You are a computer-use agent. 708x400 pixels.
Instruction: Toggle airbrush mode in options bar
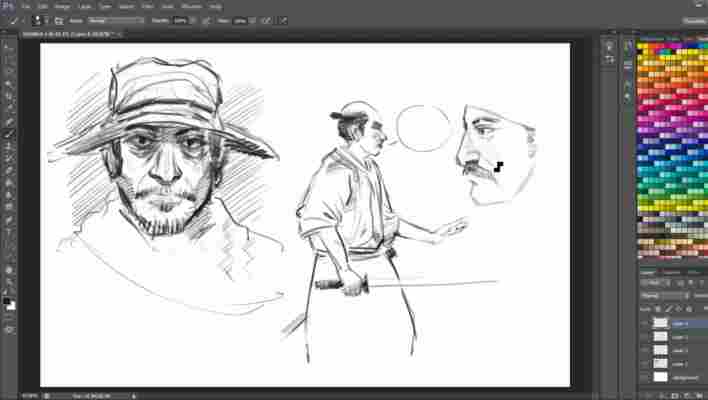pyautogui.click(x=266, y=21)
